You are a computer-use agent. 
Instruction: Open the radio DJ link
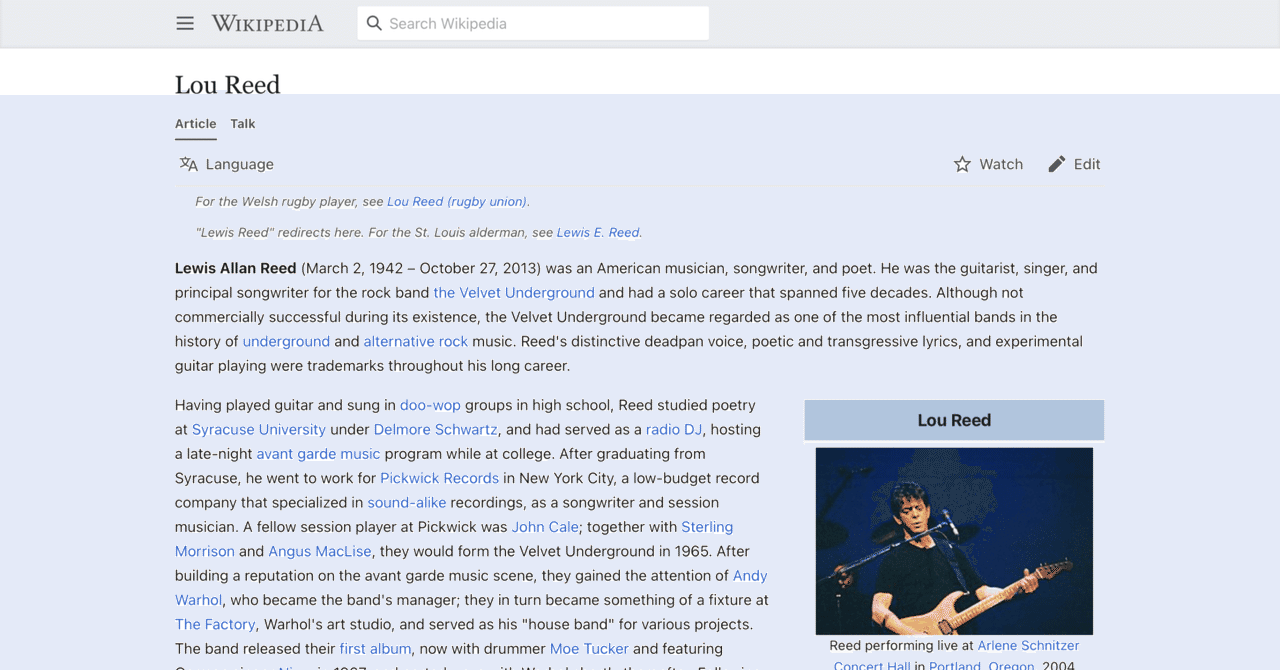coord(674,430)
